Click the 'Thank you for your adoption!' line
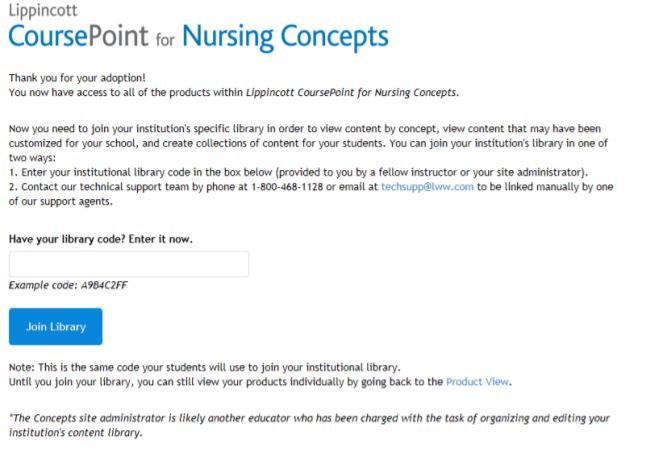 [x=75, y=79]
